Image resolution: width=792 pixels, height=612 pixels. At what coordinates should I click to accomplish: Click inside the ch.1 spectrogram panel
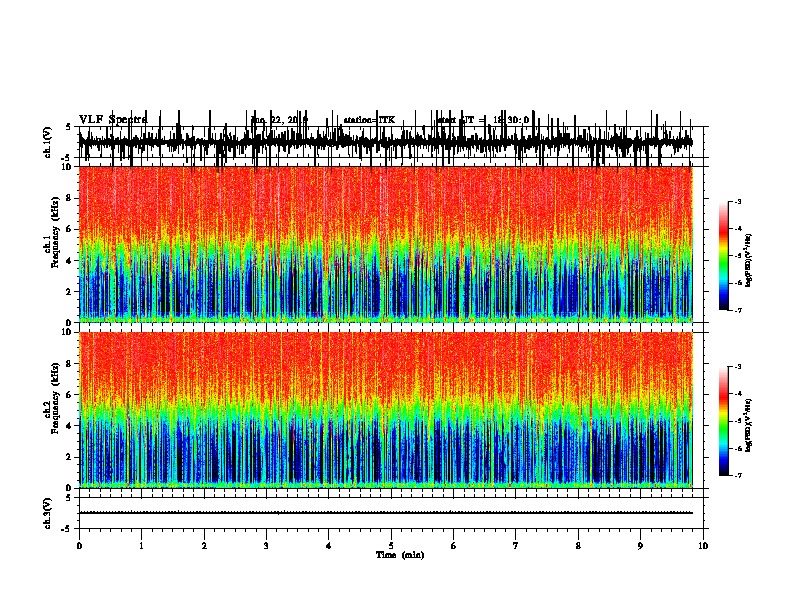click(385, 244)
